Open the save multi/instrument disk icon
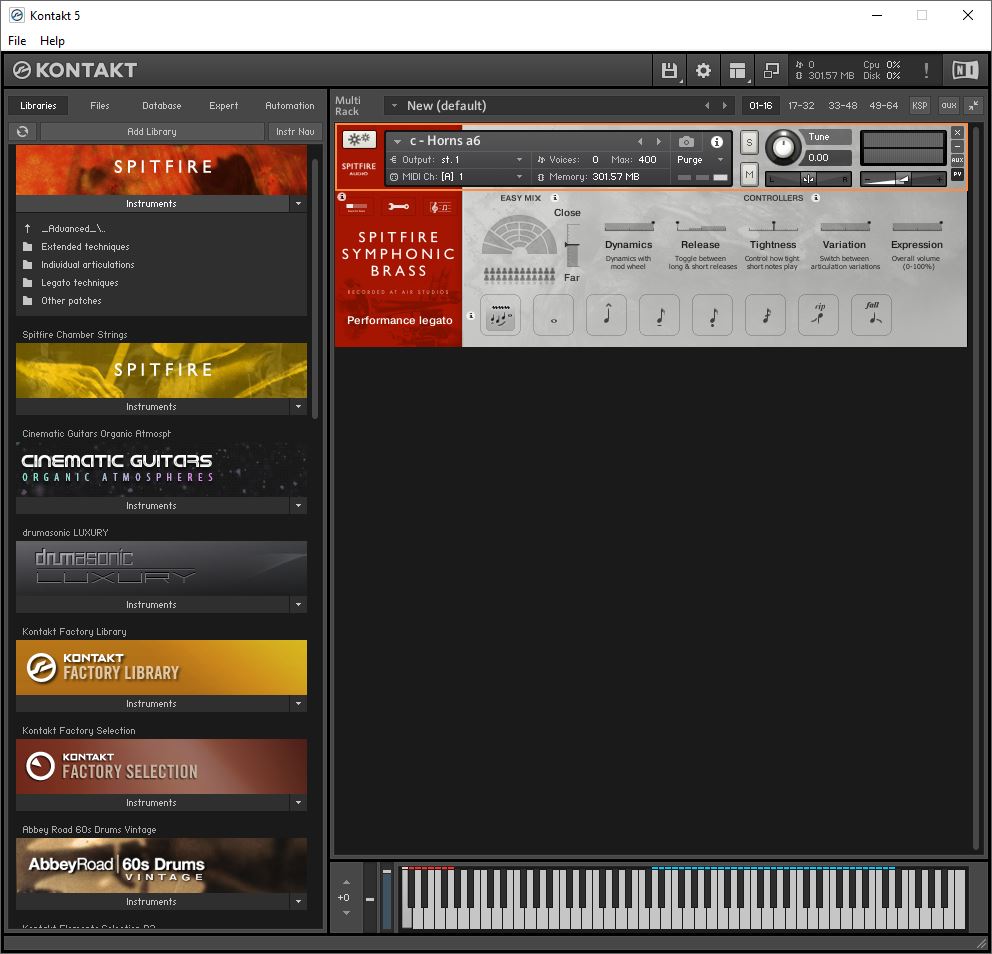 point(669,70)
